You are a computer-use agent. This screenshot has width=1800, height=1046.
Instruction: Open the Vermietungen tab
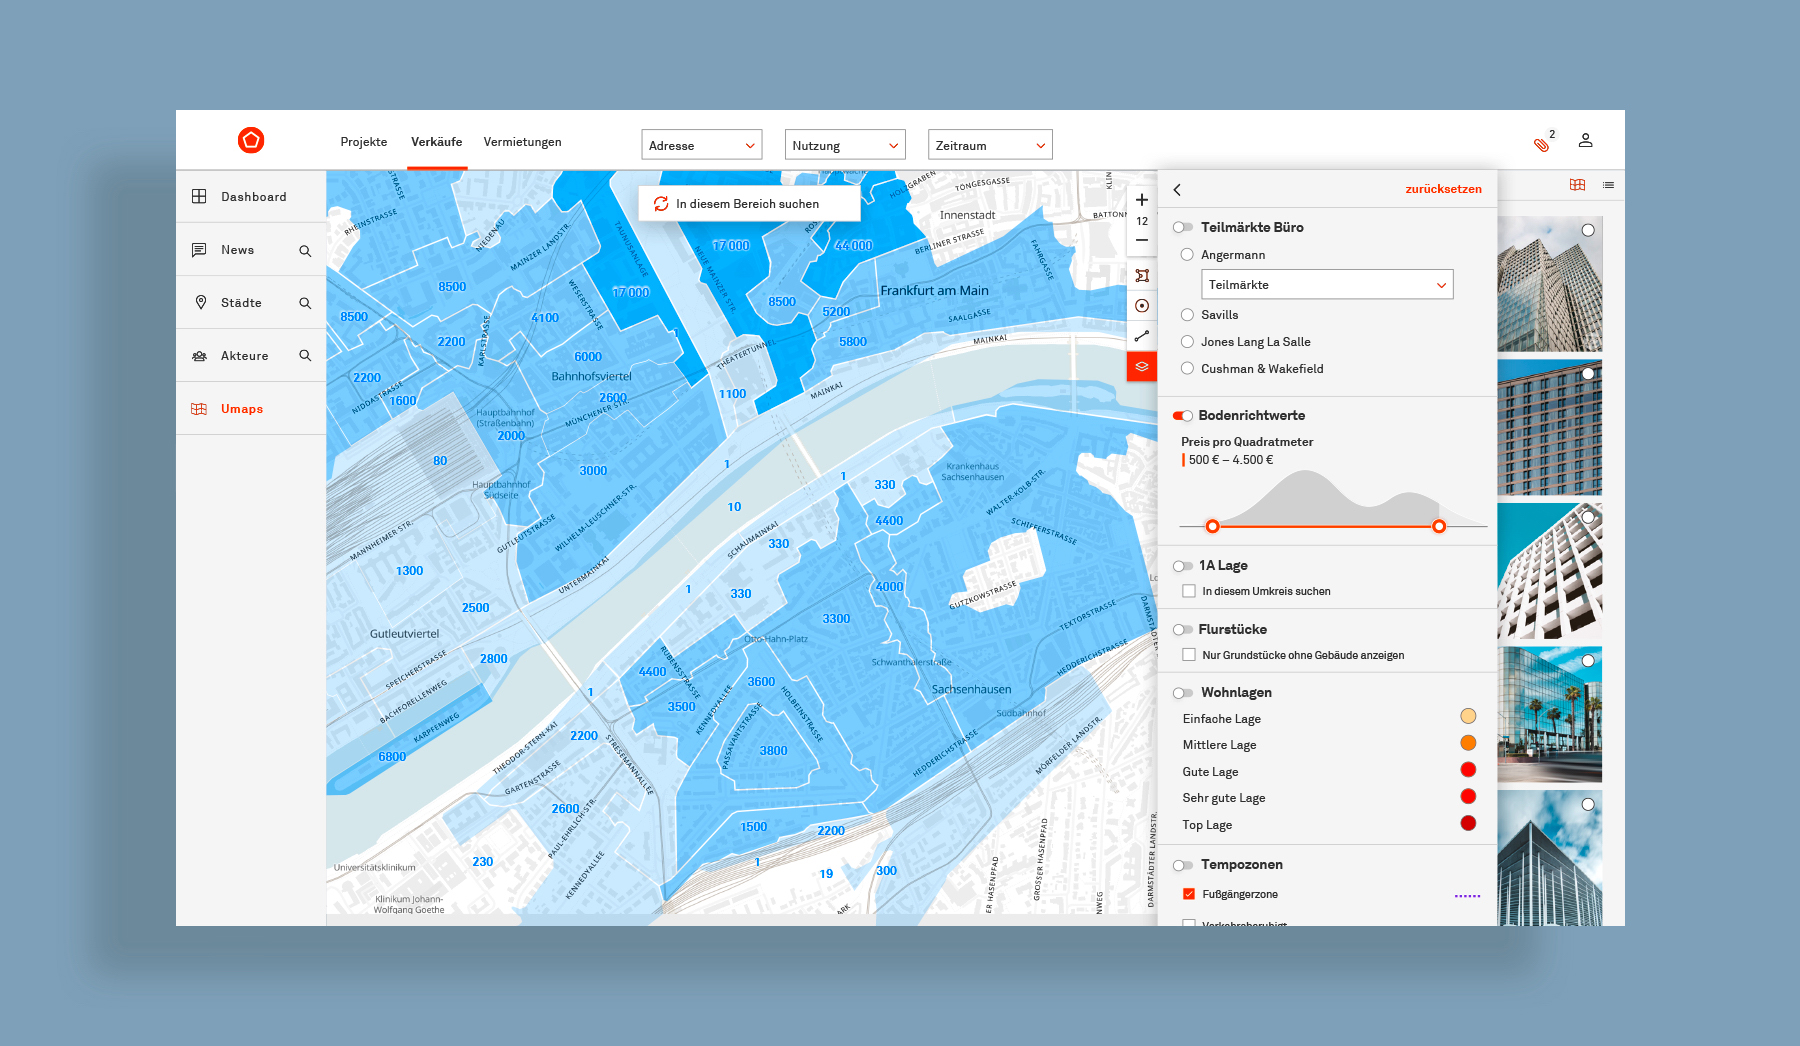522,142
